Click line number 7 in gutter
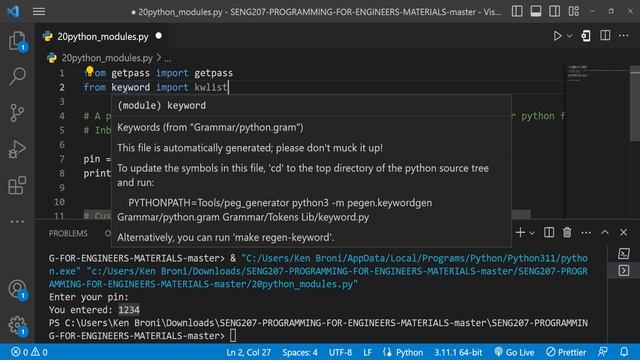Image resolution: width=640 pixels, height=360 pixels. (62, 159)
